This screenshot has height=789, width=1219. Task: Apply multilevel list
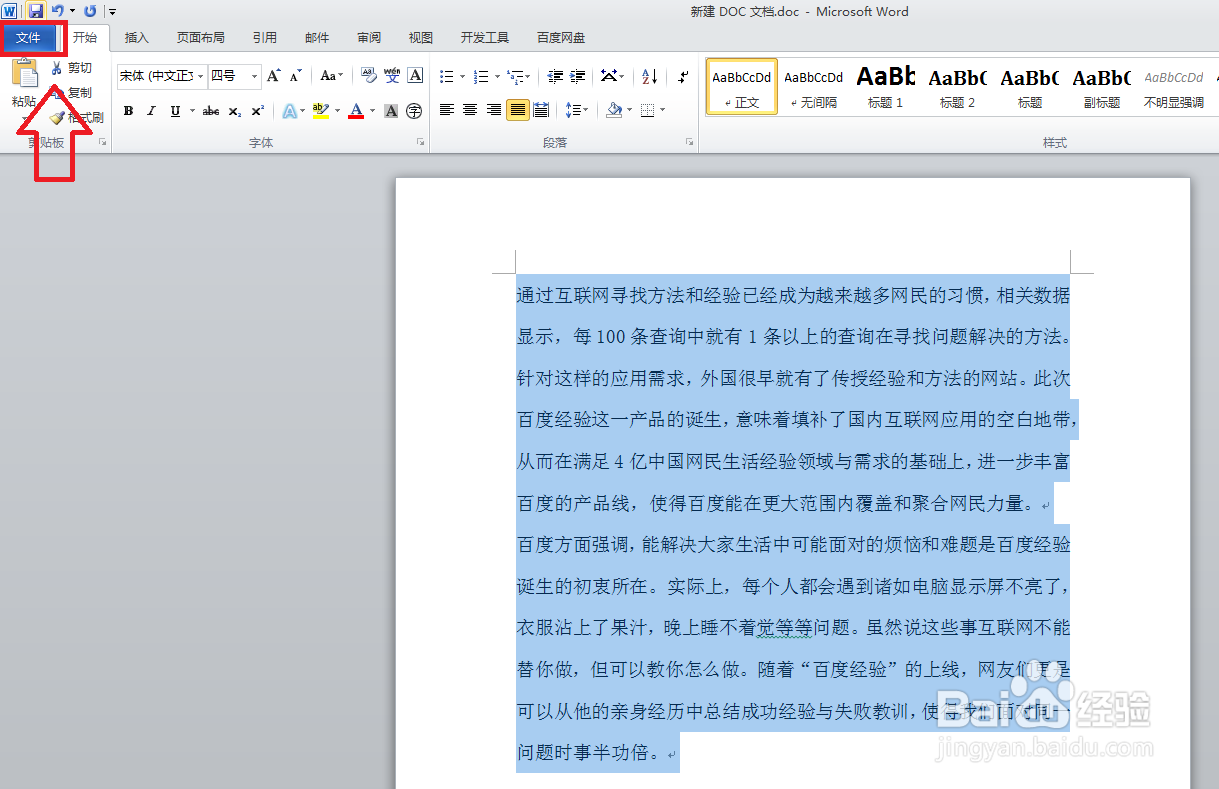tap(517, 76)
